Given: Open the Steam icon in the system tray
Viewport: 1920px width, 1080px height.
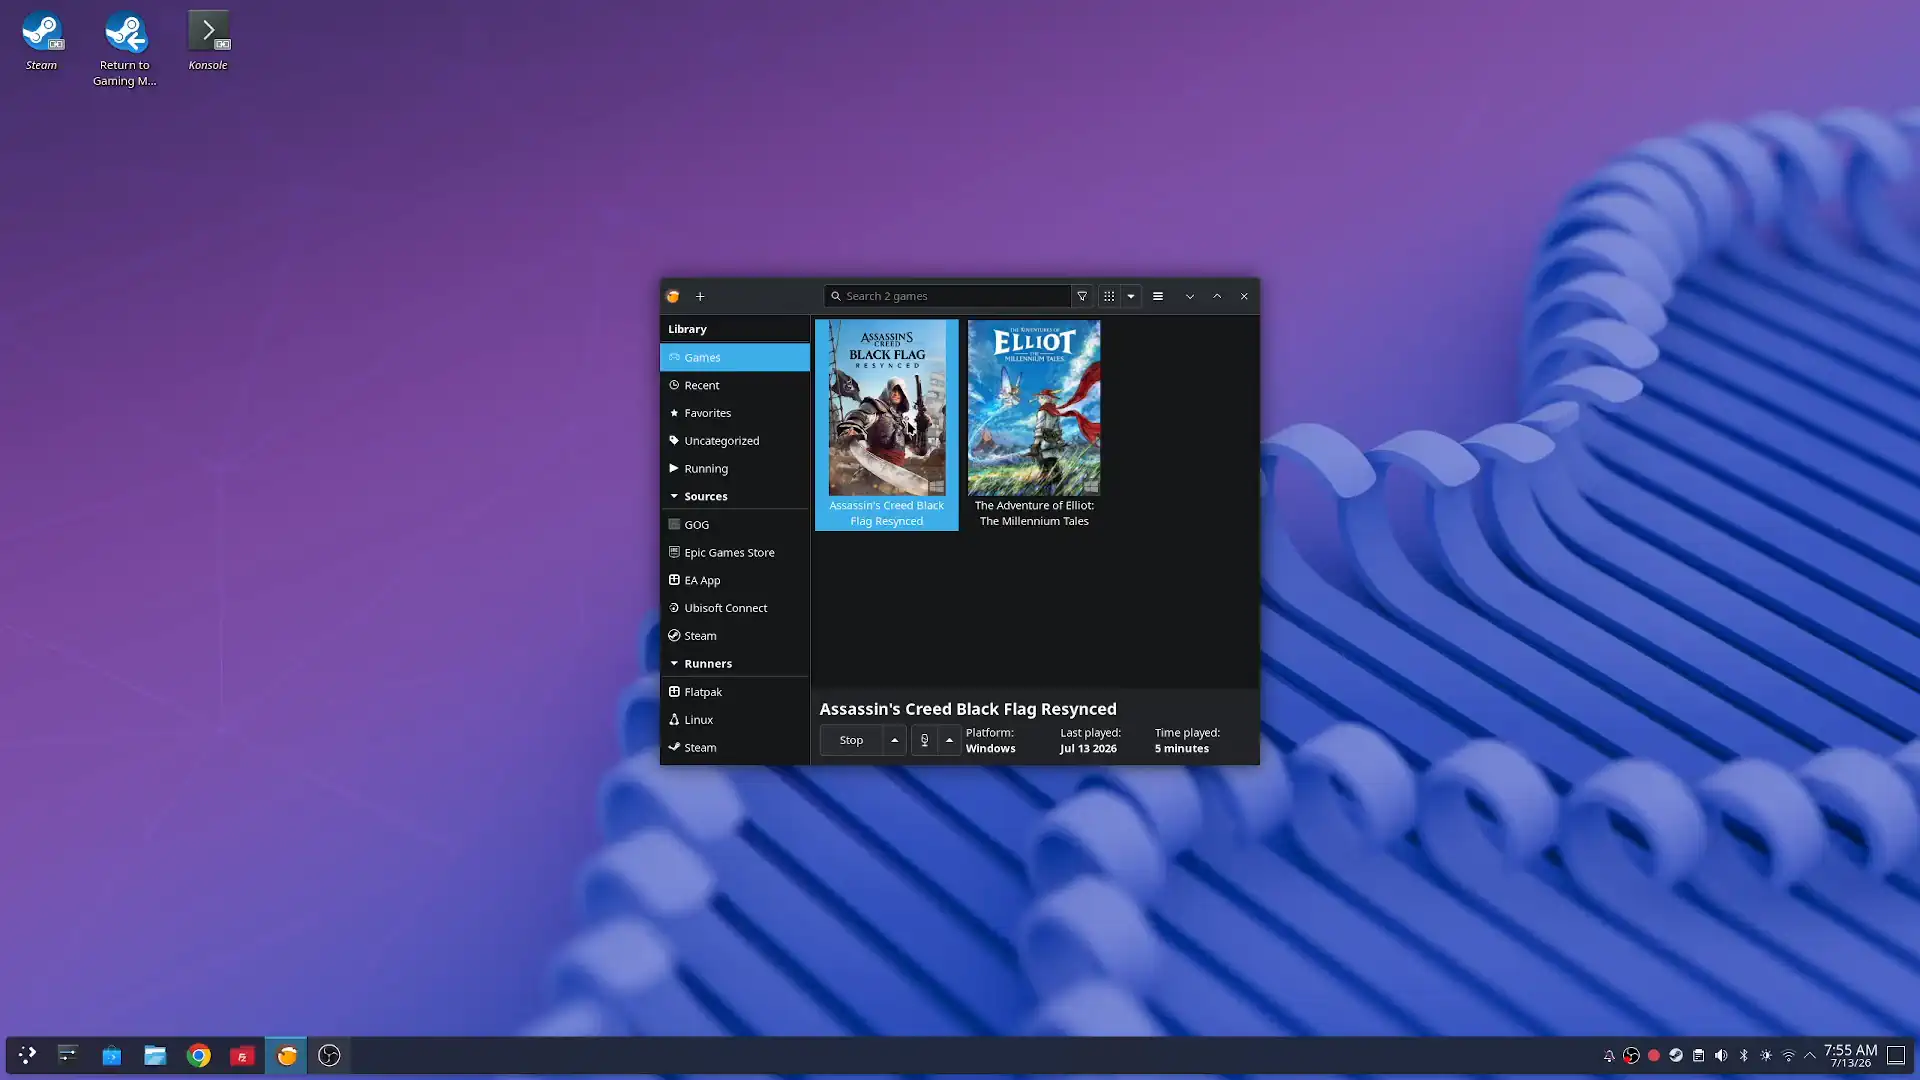Looking at the screenshot, I should [1676, 1056].
